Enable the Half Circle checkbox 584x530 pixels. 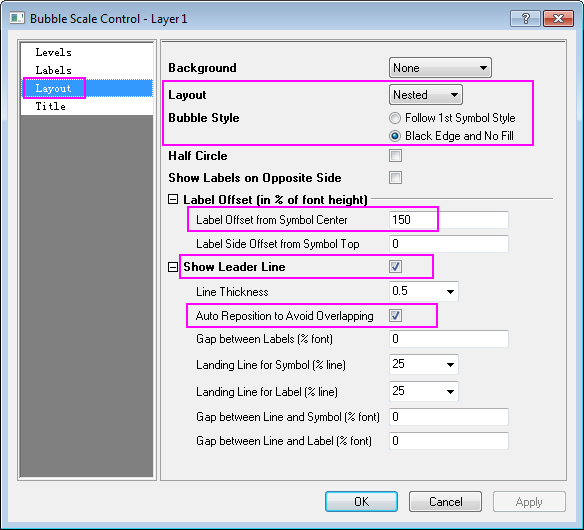point(395,156)
